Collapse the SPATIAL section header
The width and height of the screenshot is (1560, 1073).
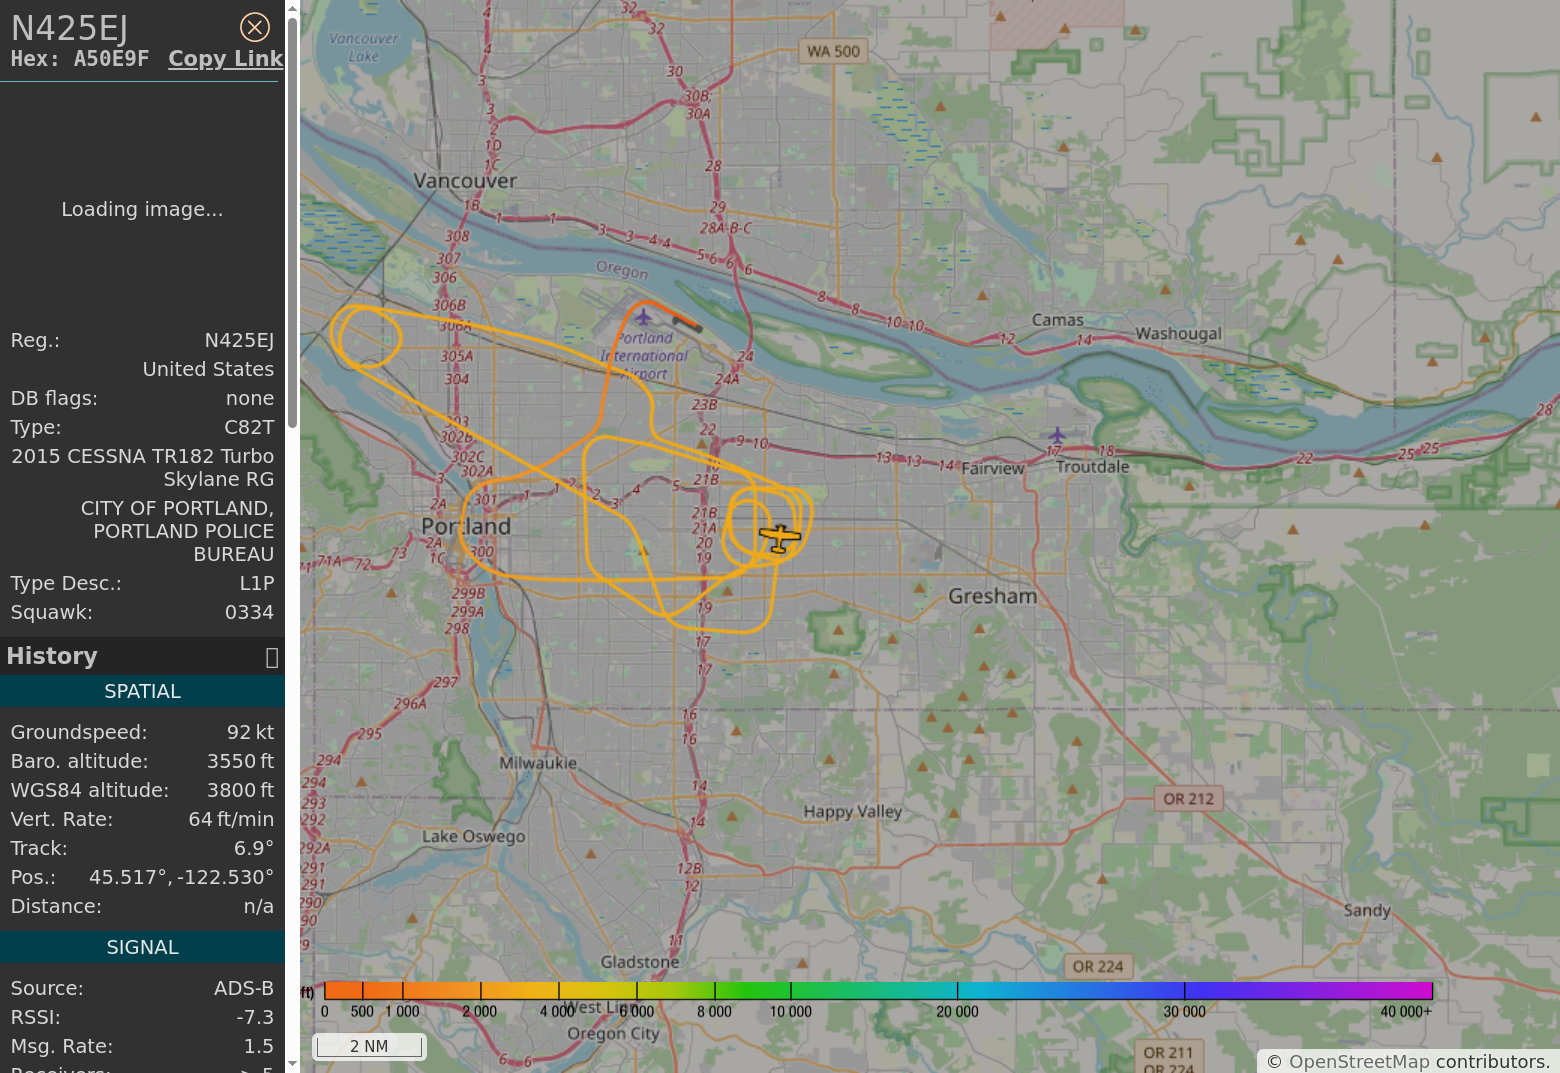[x=142, y=692]
